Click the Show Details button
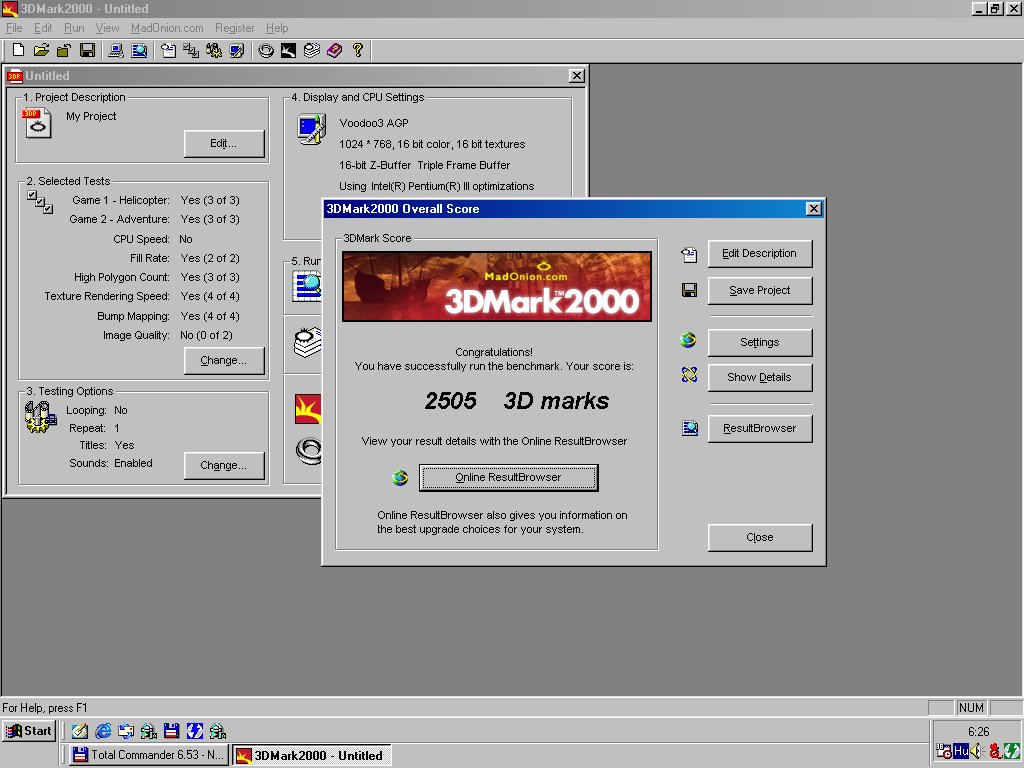This screenshot has width=1024, height=768. coord(760,377)
